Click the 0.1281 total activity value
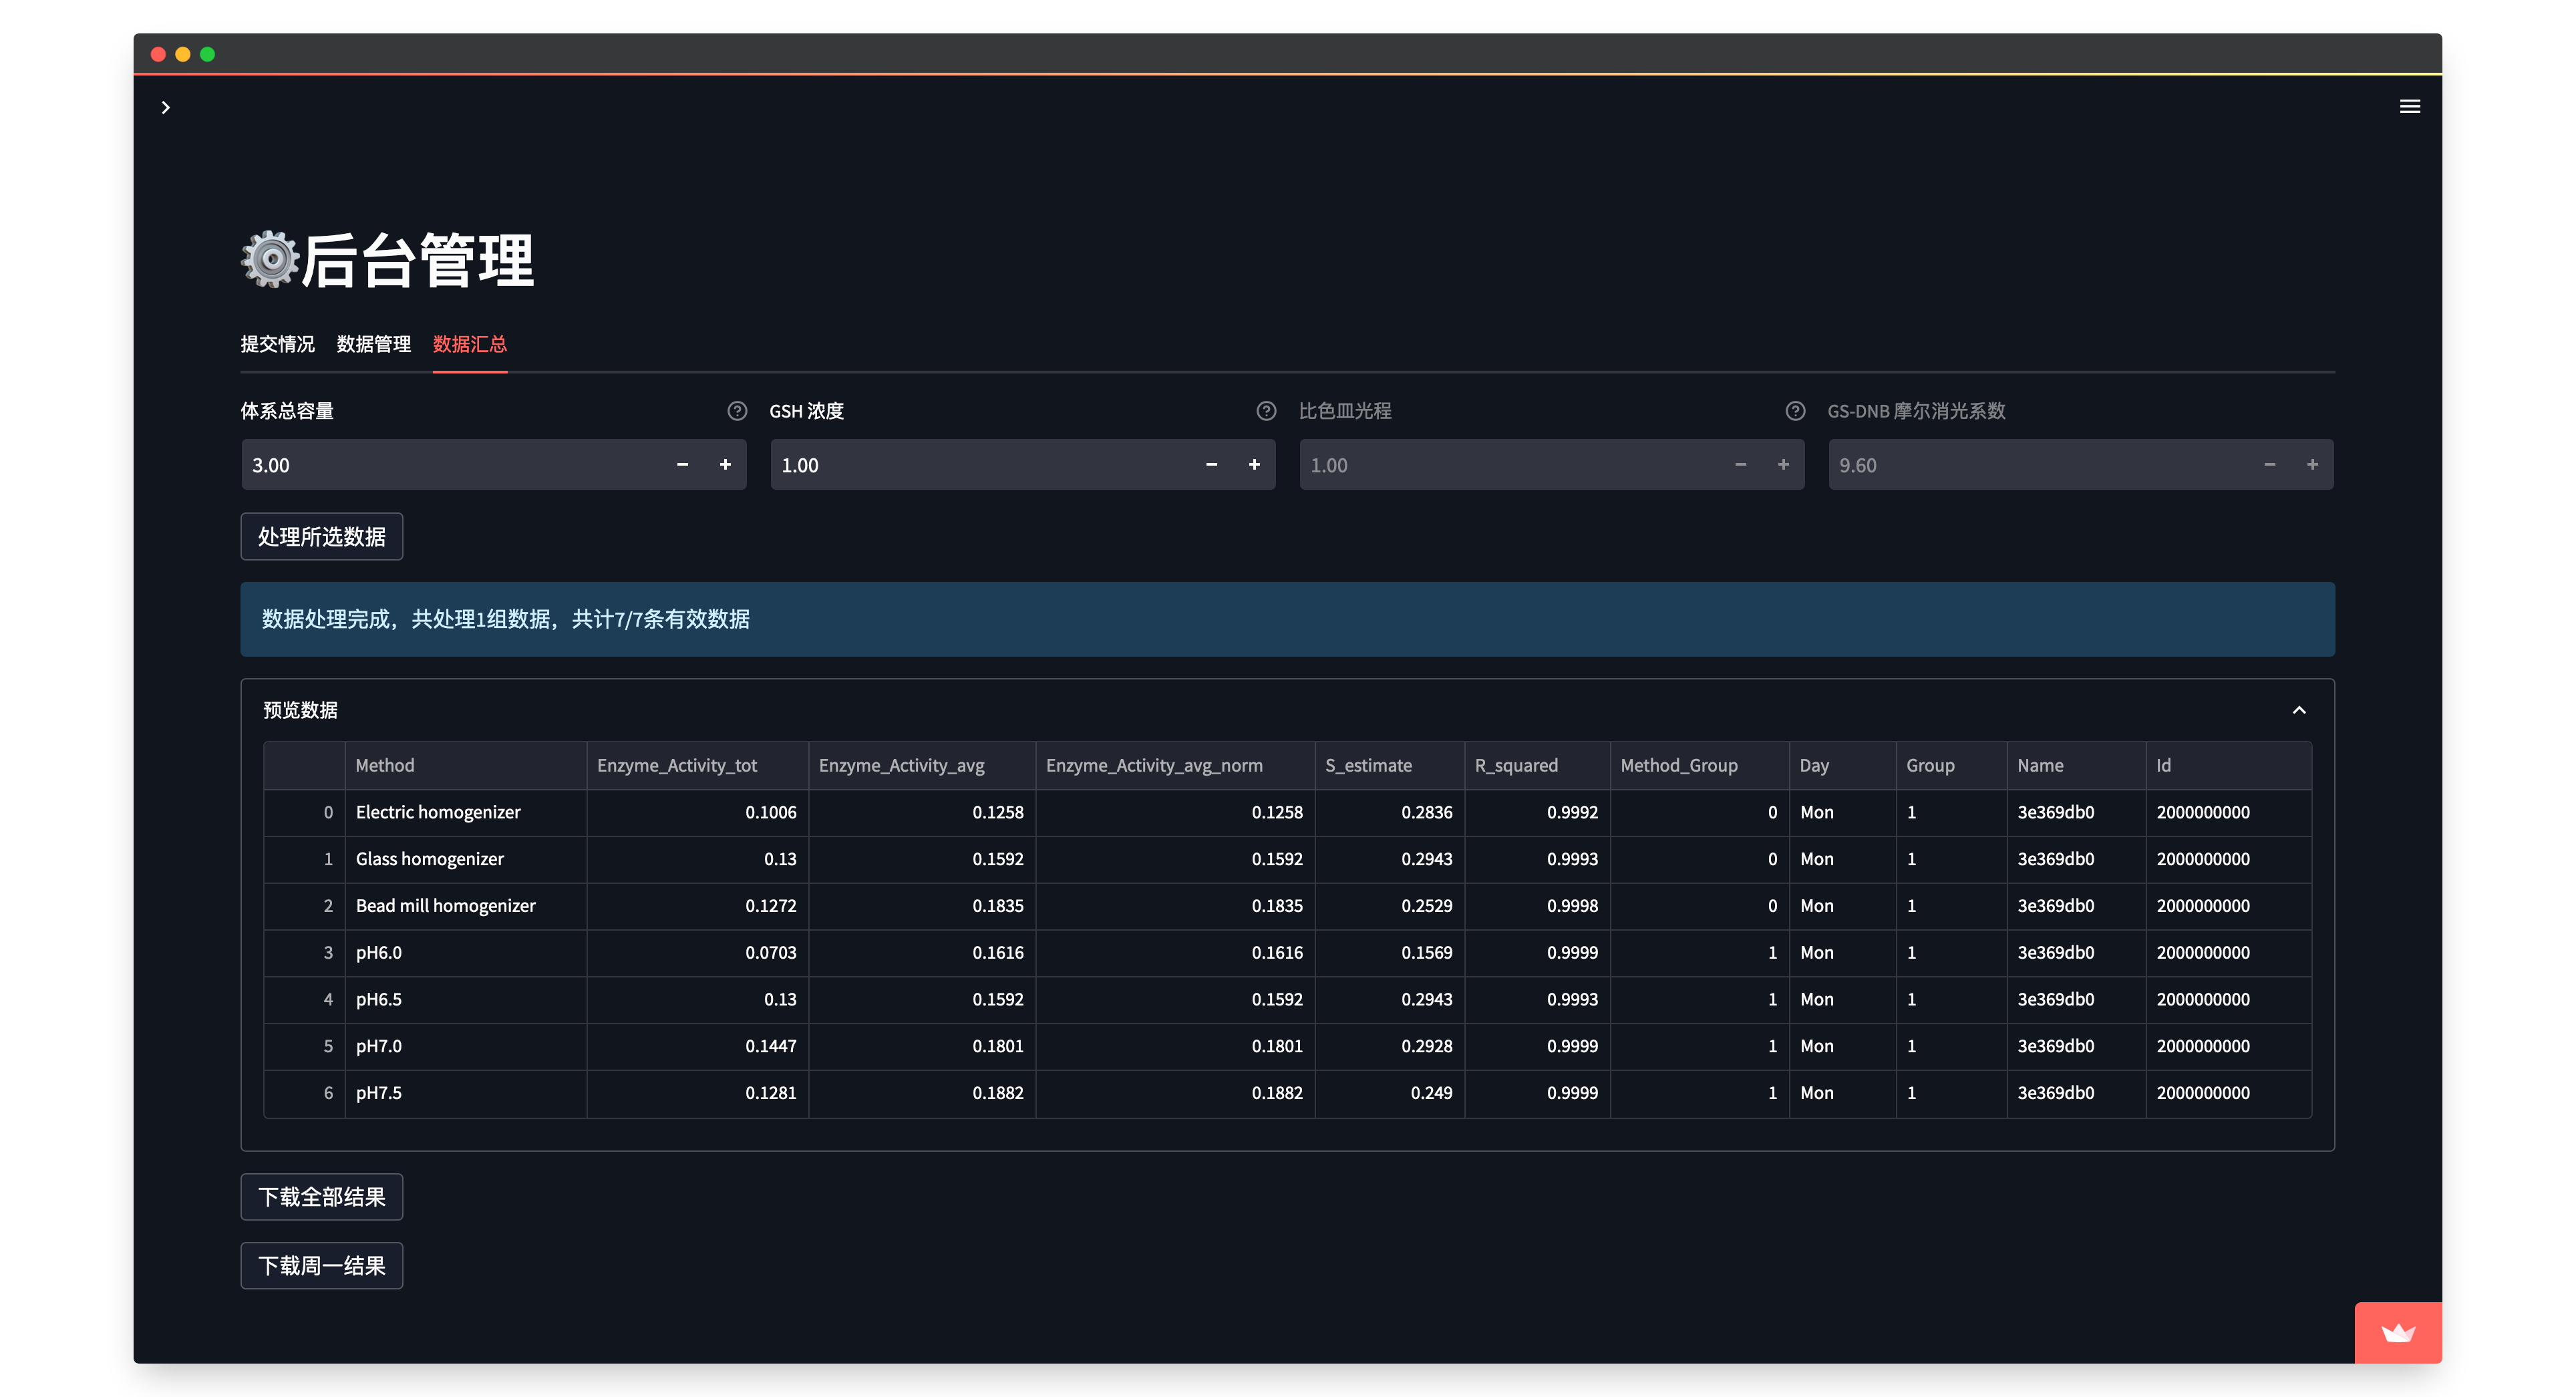Screen dimensions: 2576x1397 pyautogui.click(x=697, y=1094)
